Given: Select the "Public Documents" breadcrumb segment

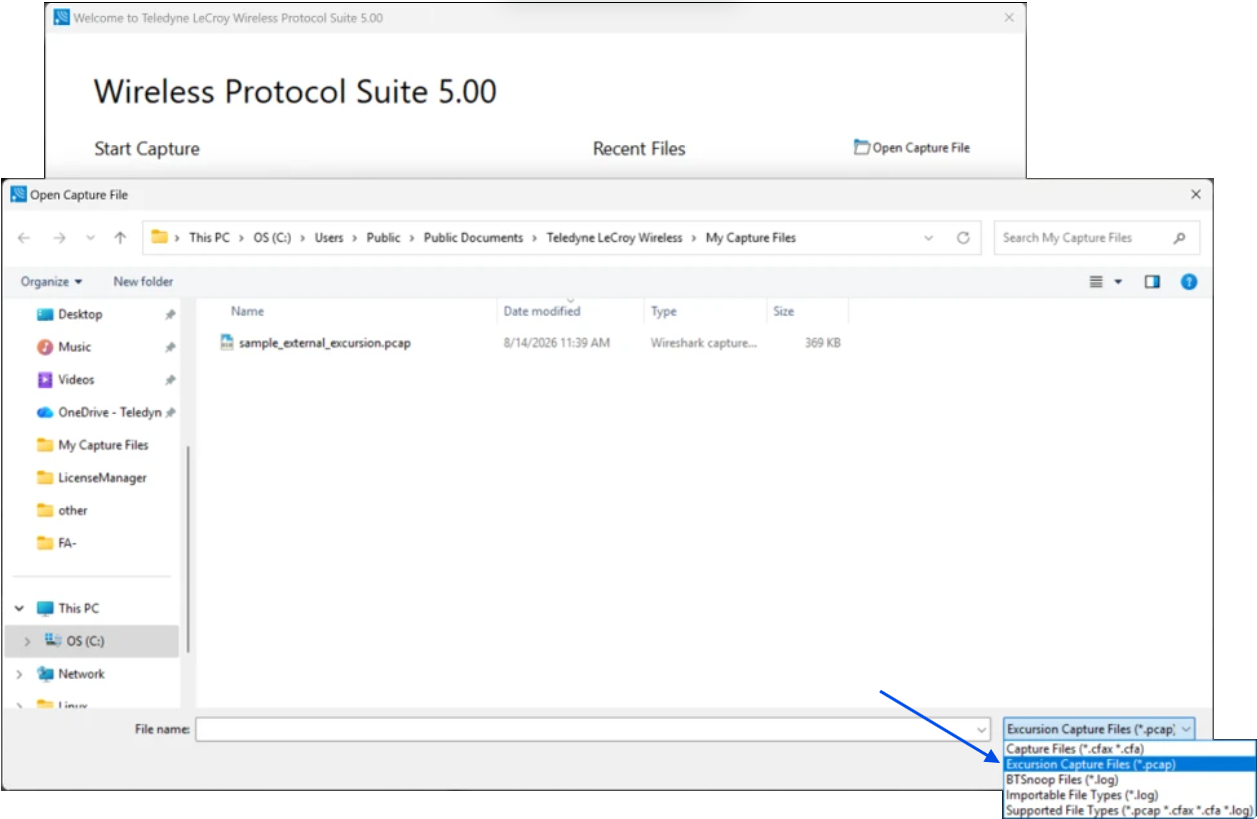Looking at the screenshot, I should coord(473,238).
